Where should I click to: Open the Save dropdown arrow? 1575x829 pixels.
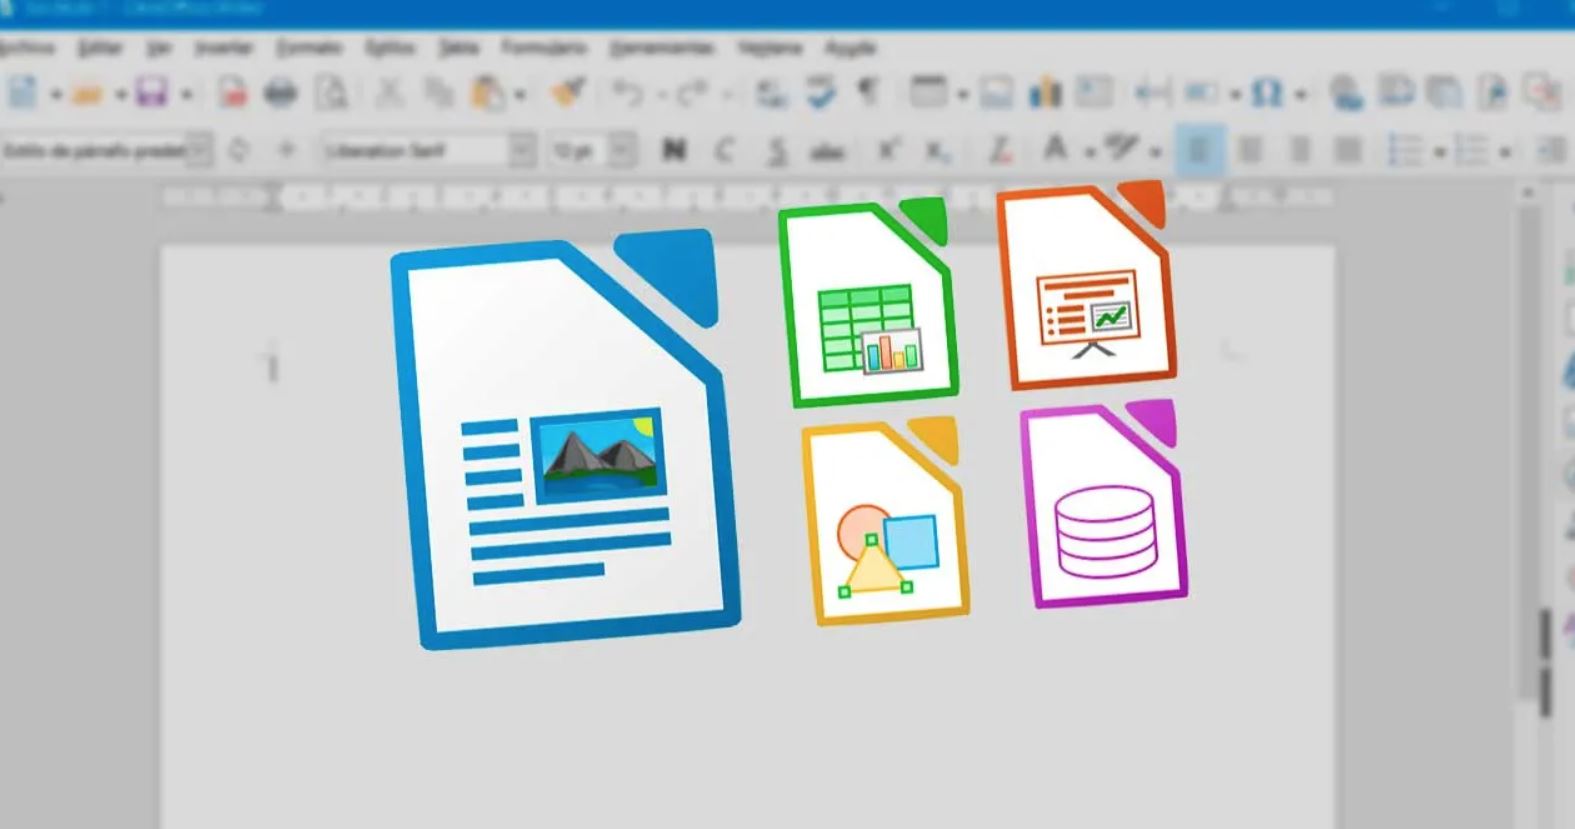(186, 96)
